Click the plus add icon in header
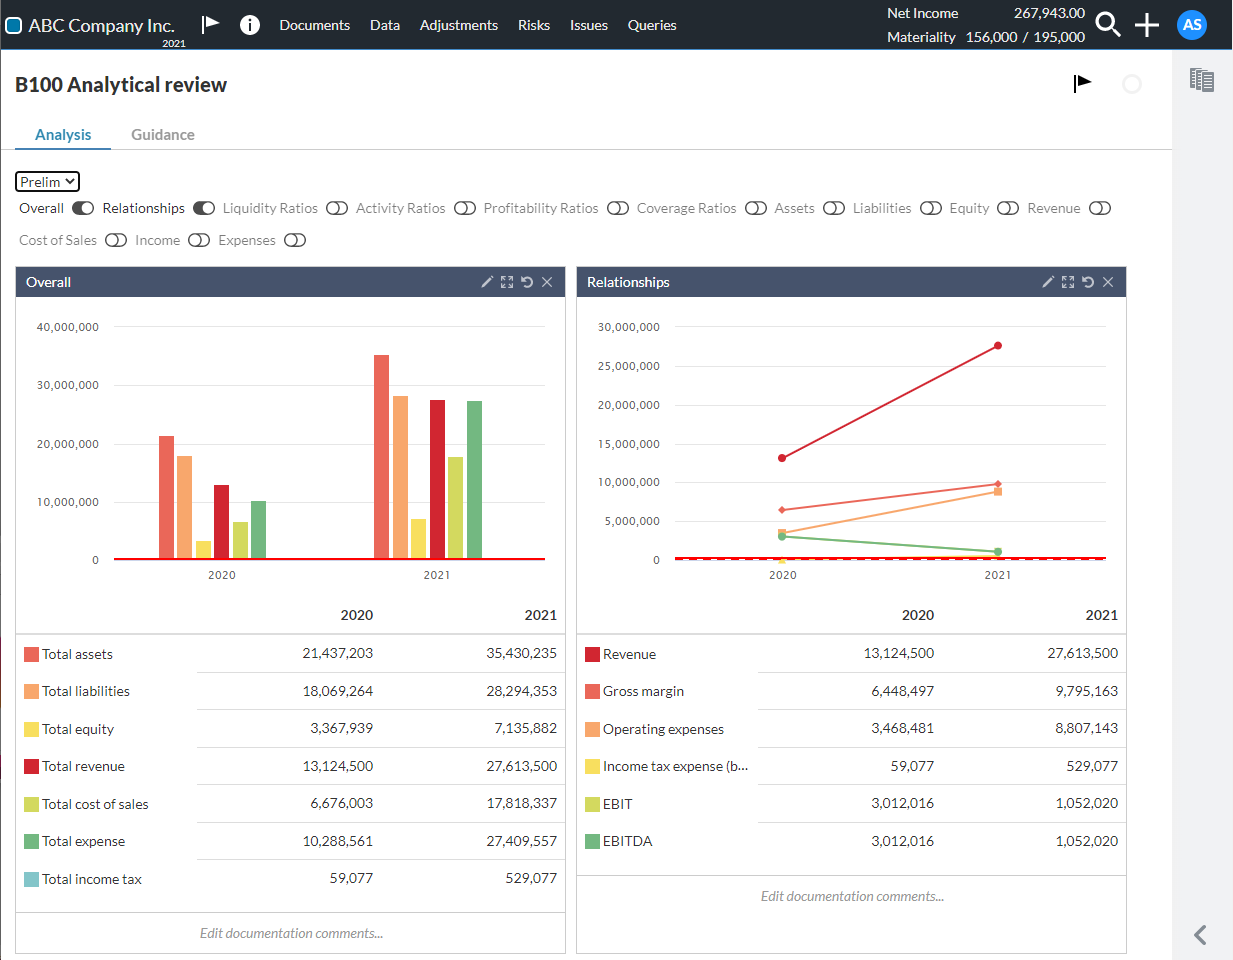 (x=1147, y=25)
